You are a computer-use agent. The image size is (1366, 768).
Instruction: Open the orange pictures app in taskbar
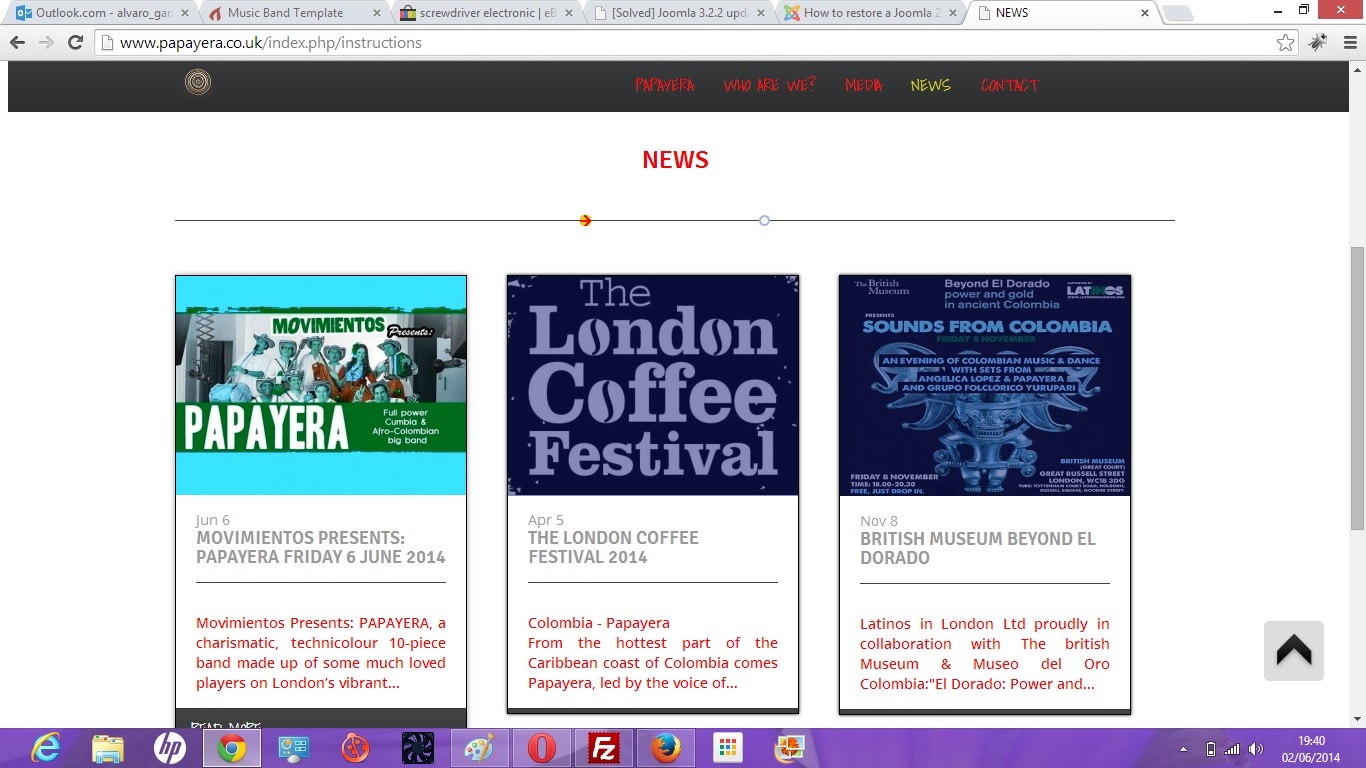tap(790, 748)
